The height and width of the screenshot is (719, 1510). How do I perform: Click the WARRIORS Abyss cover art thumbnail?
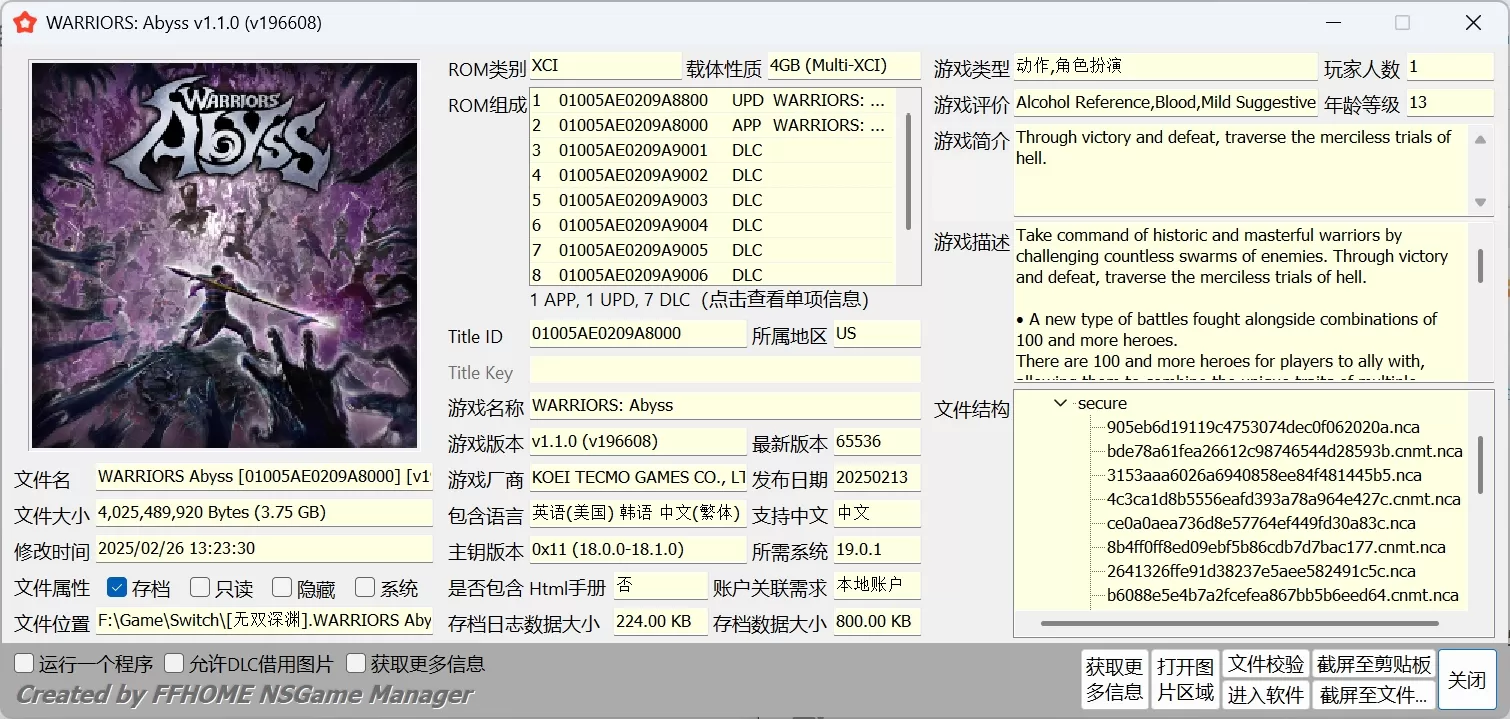coord(224,255)
